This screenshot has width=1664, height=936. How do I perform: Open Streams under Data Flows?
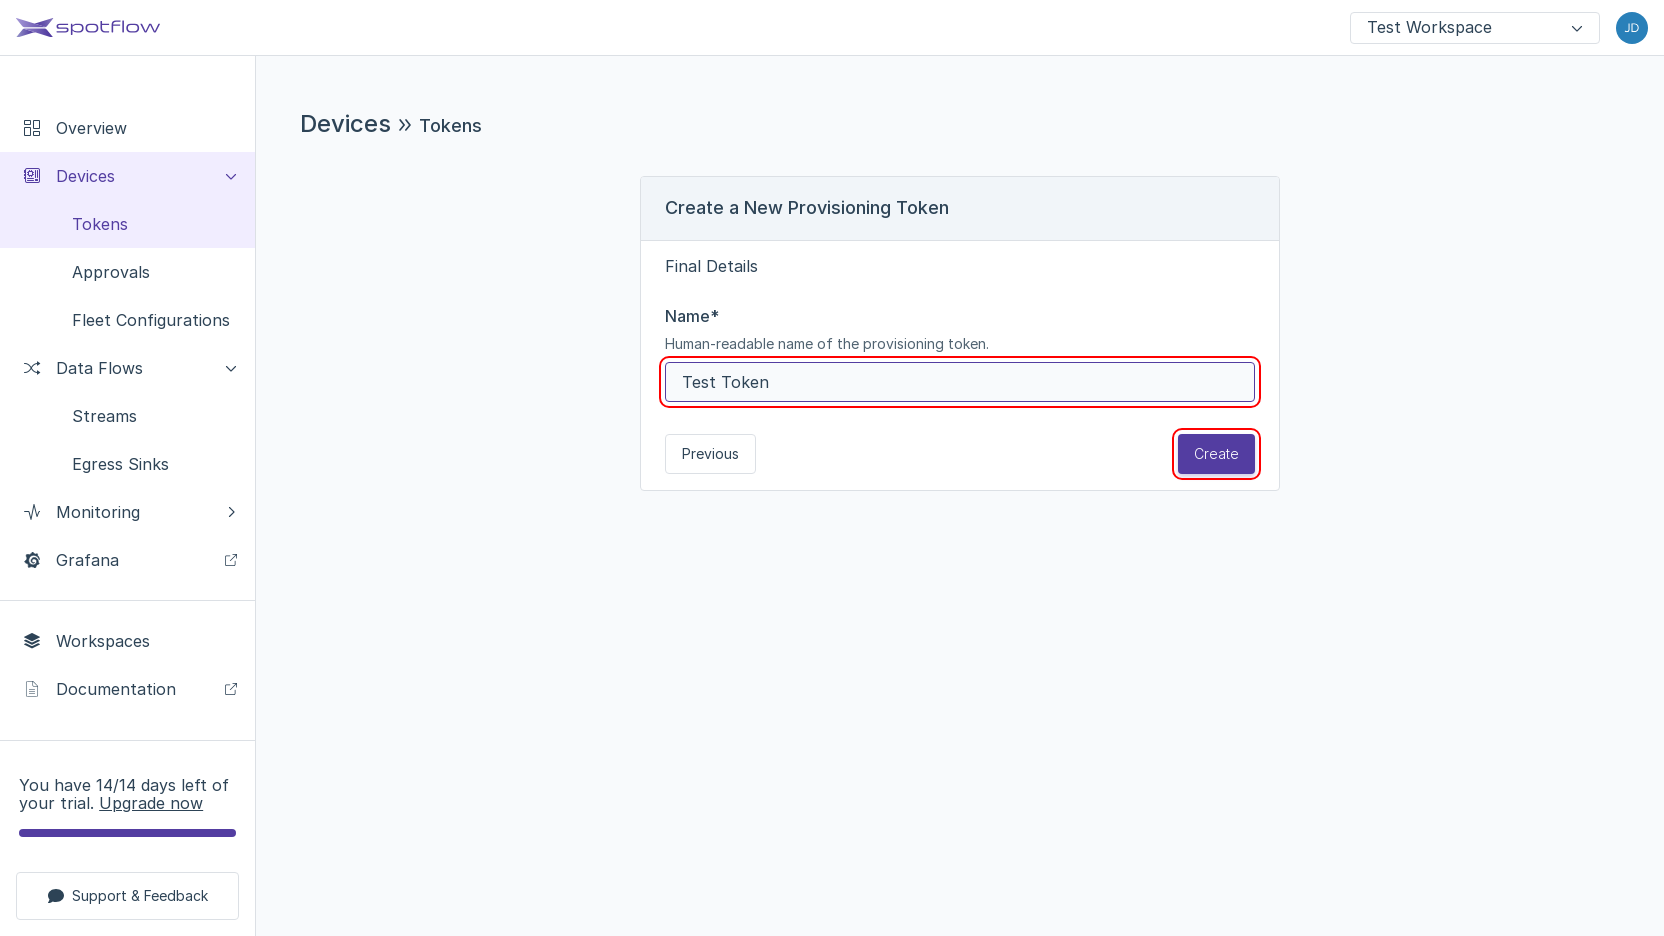(128, 416)
